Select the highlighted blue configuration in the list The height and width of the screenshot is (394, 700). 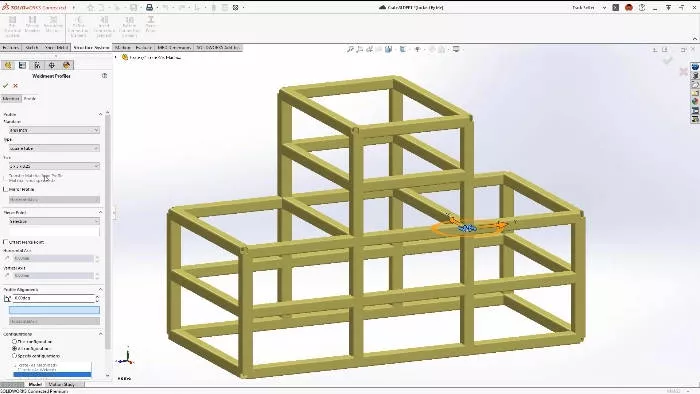point(52,375)
